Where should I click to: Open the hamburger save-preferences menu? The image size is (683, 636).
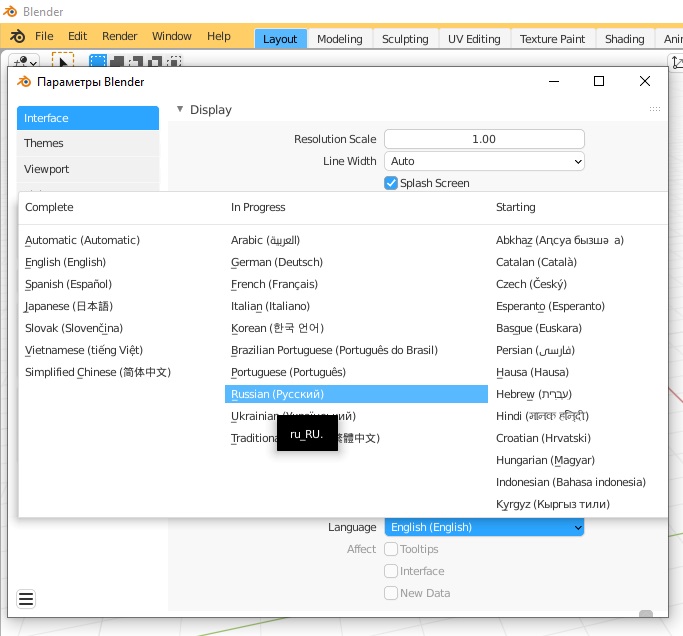[26, 599]
